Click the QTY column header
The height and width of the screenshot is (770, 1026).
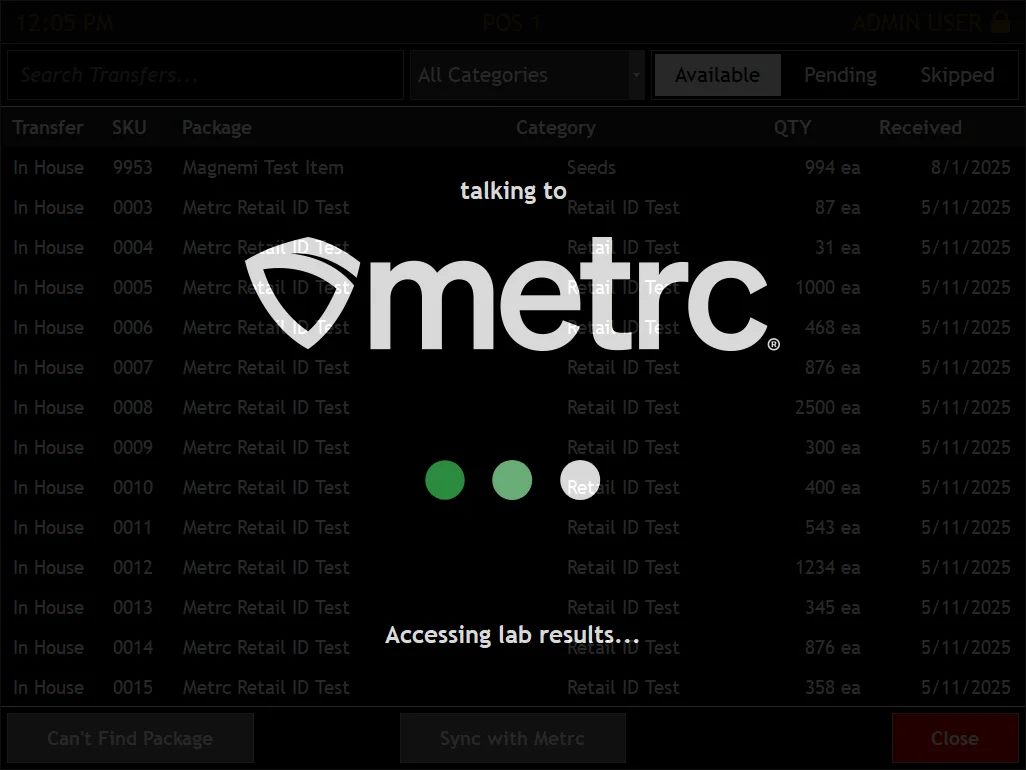[x=792, y=128]
